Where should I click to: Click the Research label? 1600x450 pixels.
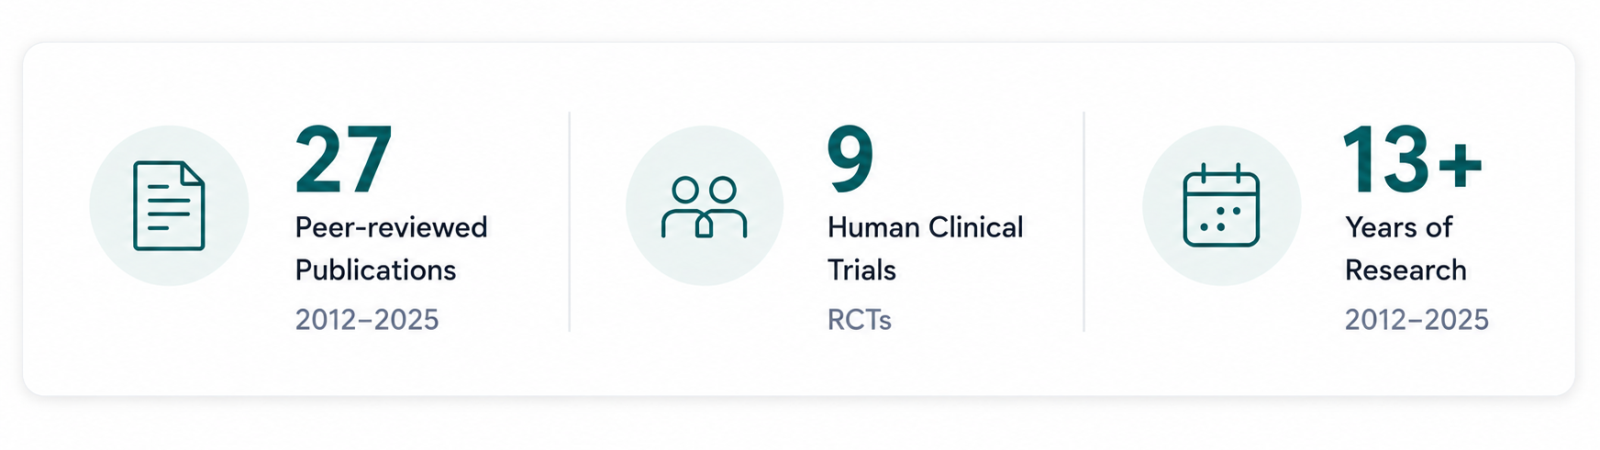[1405, 270]
